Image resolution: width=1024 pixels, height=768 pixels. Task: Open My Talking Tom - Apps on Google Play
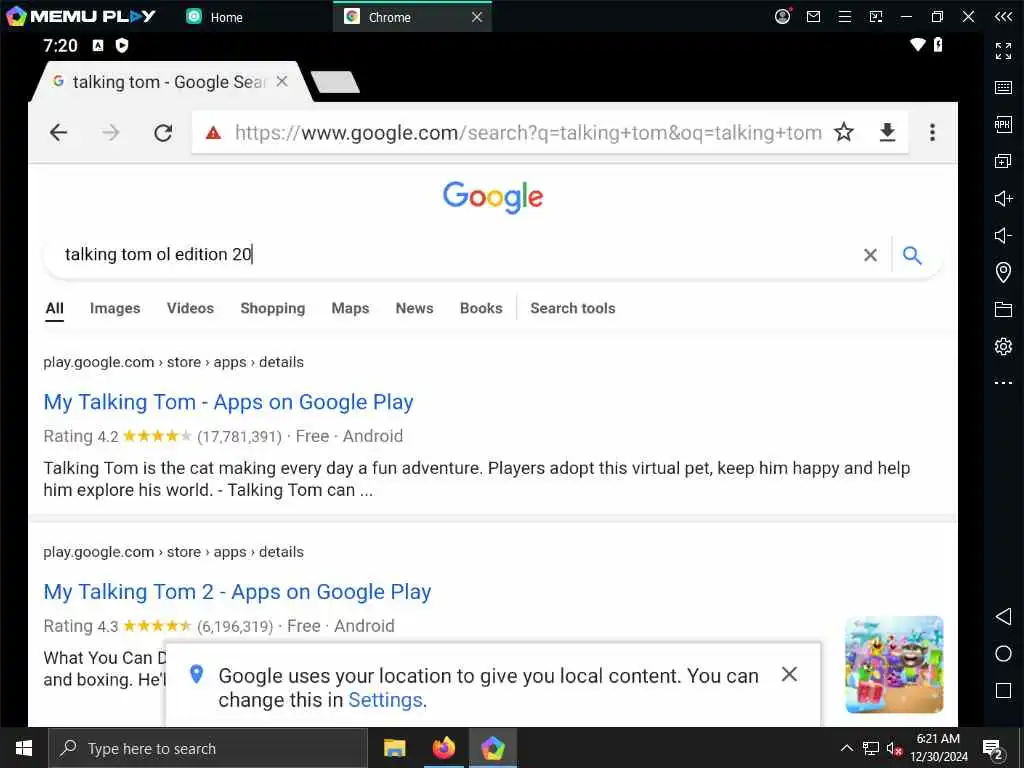229,402
